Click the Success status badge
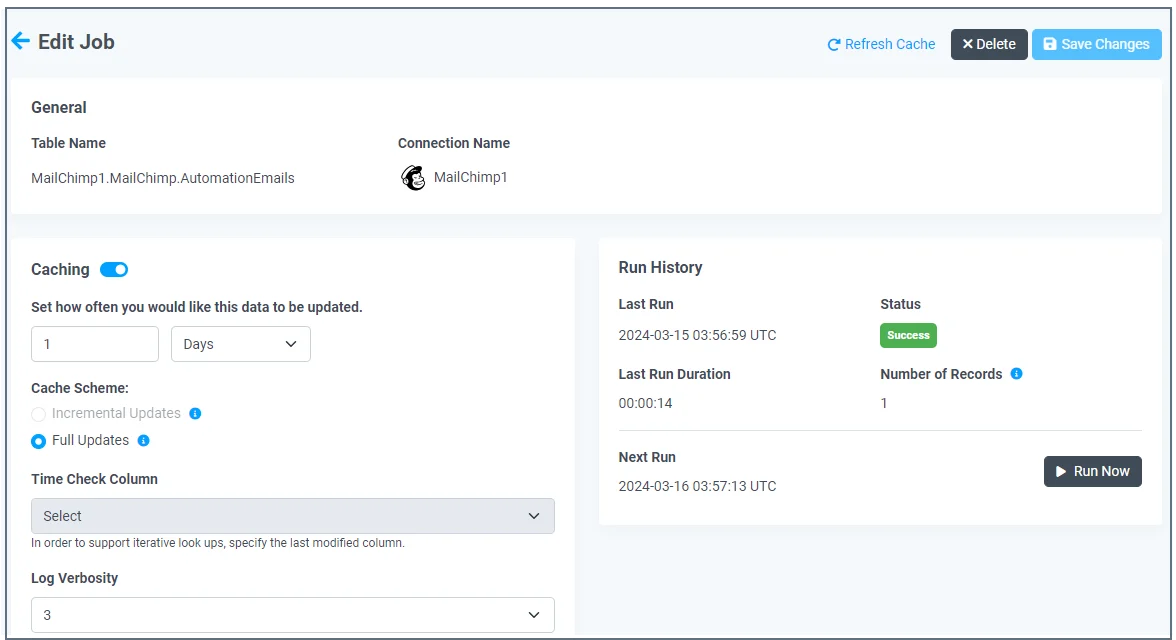Viewport: 1176px width, 640px height. (908, 335)
